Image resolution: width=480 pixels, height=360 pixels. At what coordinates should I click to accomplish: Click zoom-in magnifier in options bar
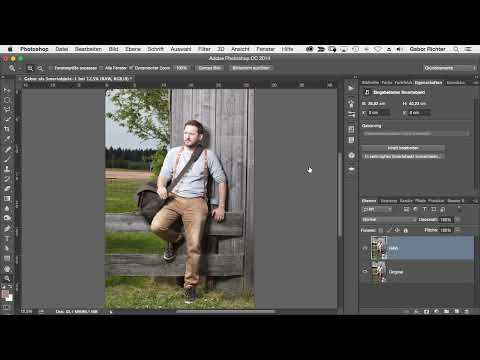[30, 68]
